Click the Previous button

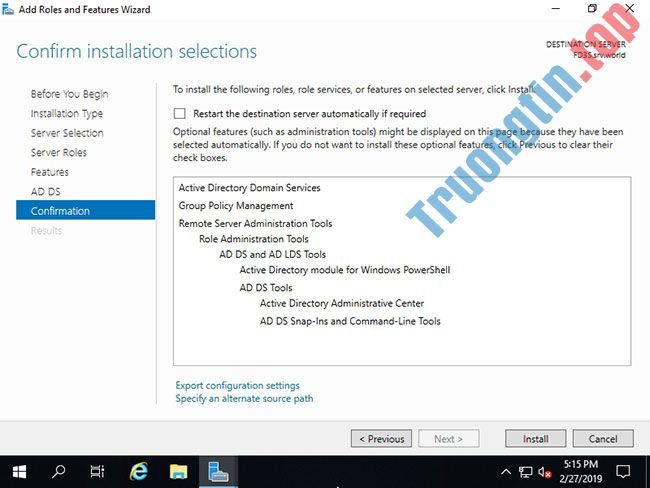click(x=381, y=439)
